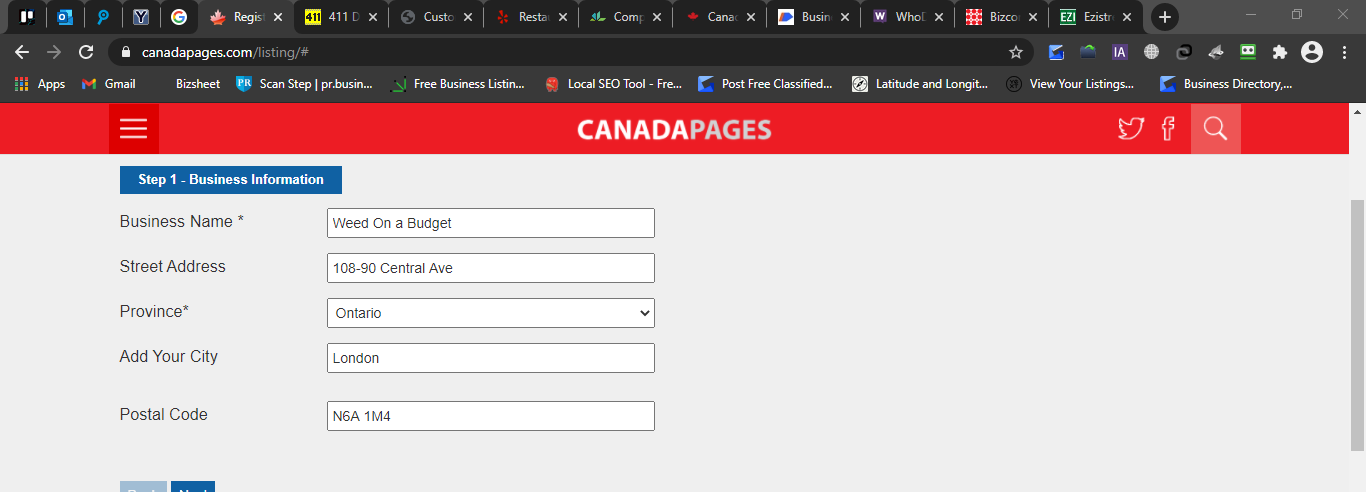The width and height of the screenshot is (1366, 492).
Task: Open View Your Listings bookmark
Action: (1070, 84)
